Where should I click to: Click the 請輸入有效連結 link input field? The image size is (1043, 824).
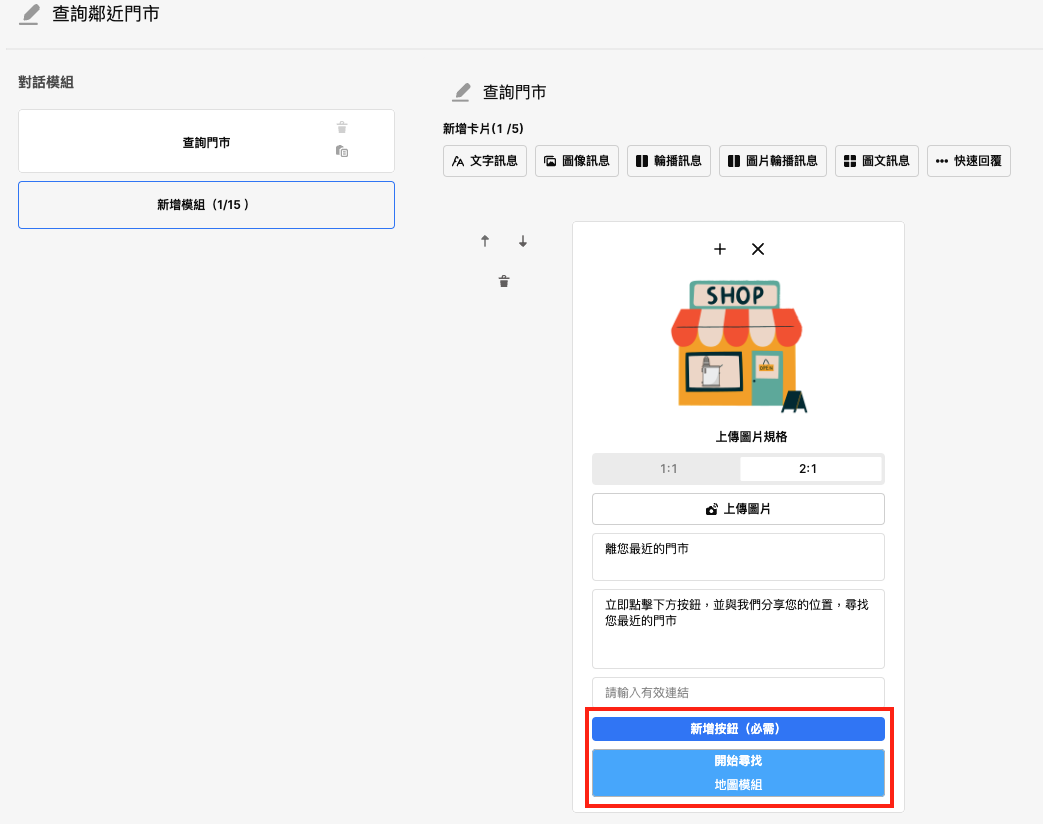(x=738, y=692)
